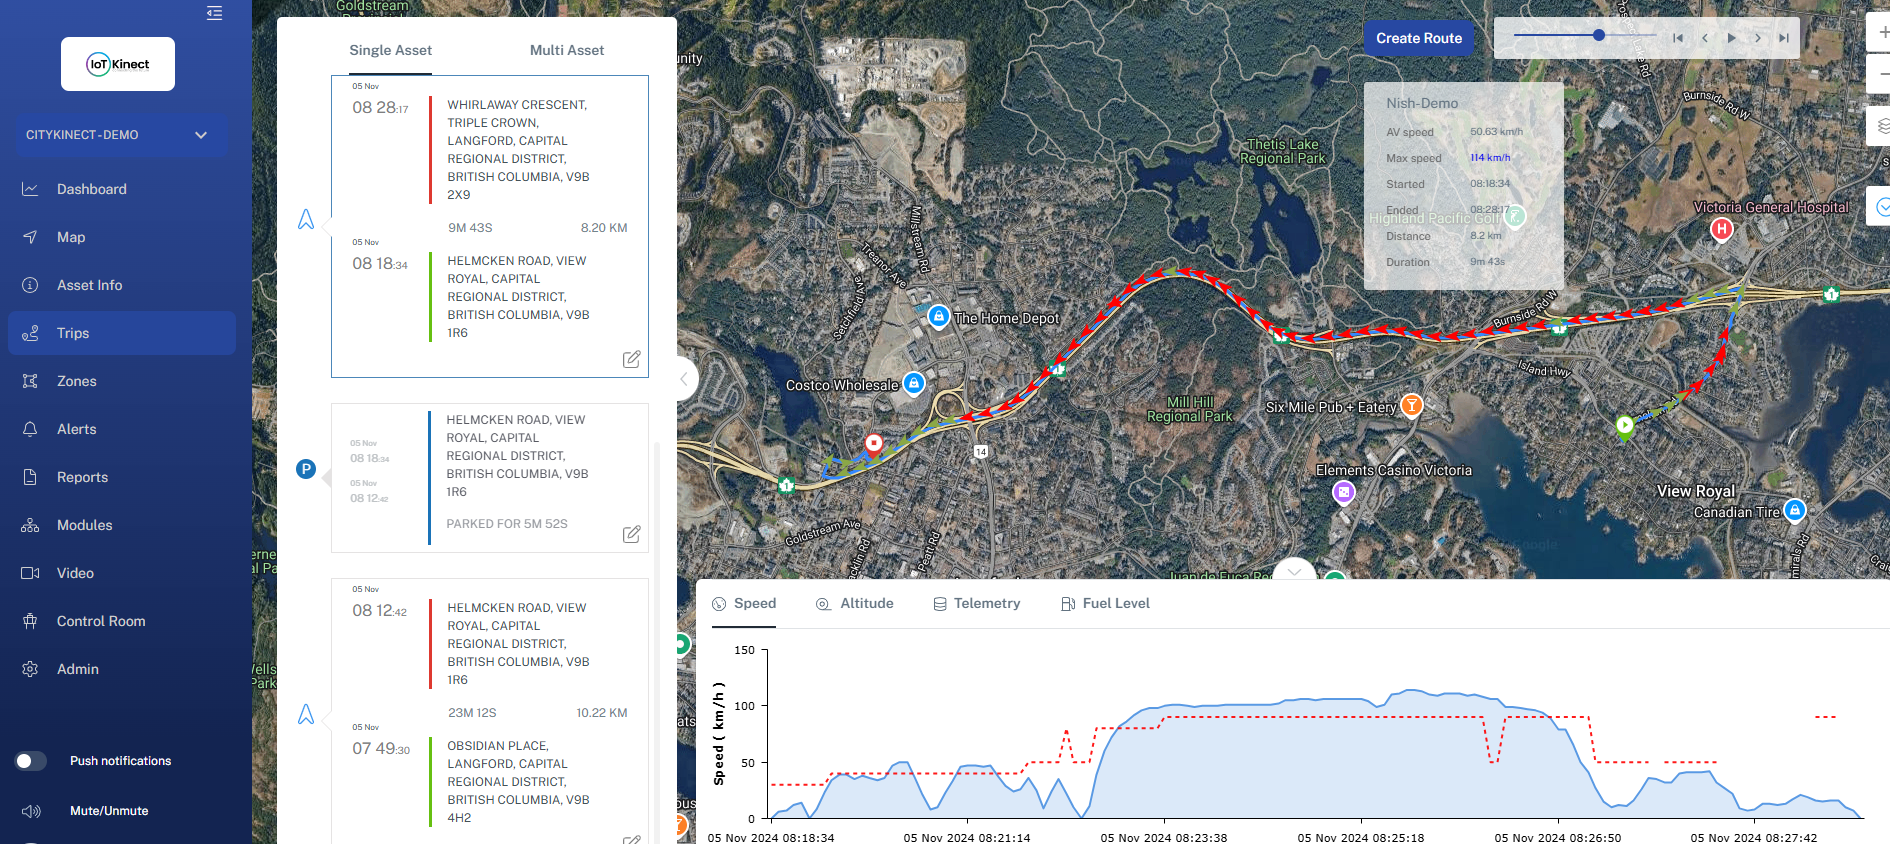This screenshot has width=1890, height=844.
Task: Collapse the sidebar with the menu icon
Action: (214, 13)
